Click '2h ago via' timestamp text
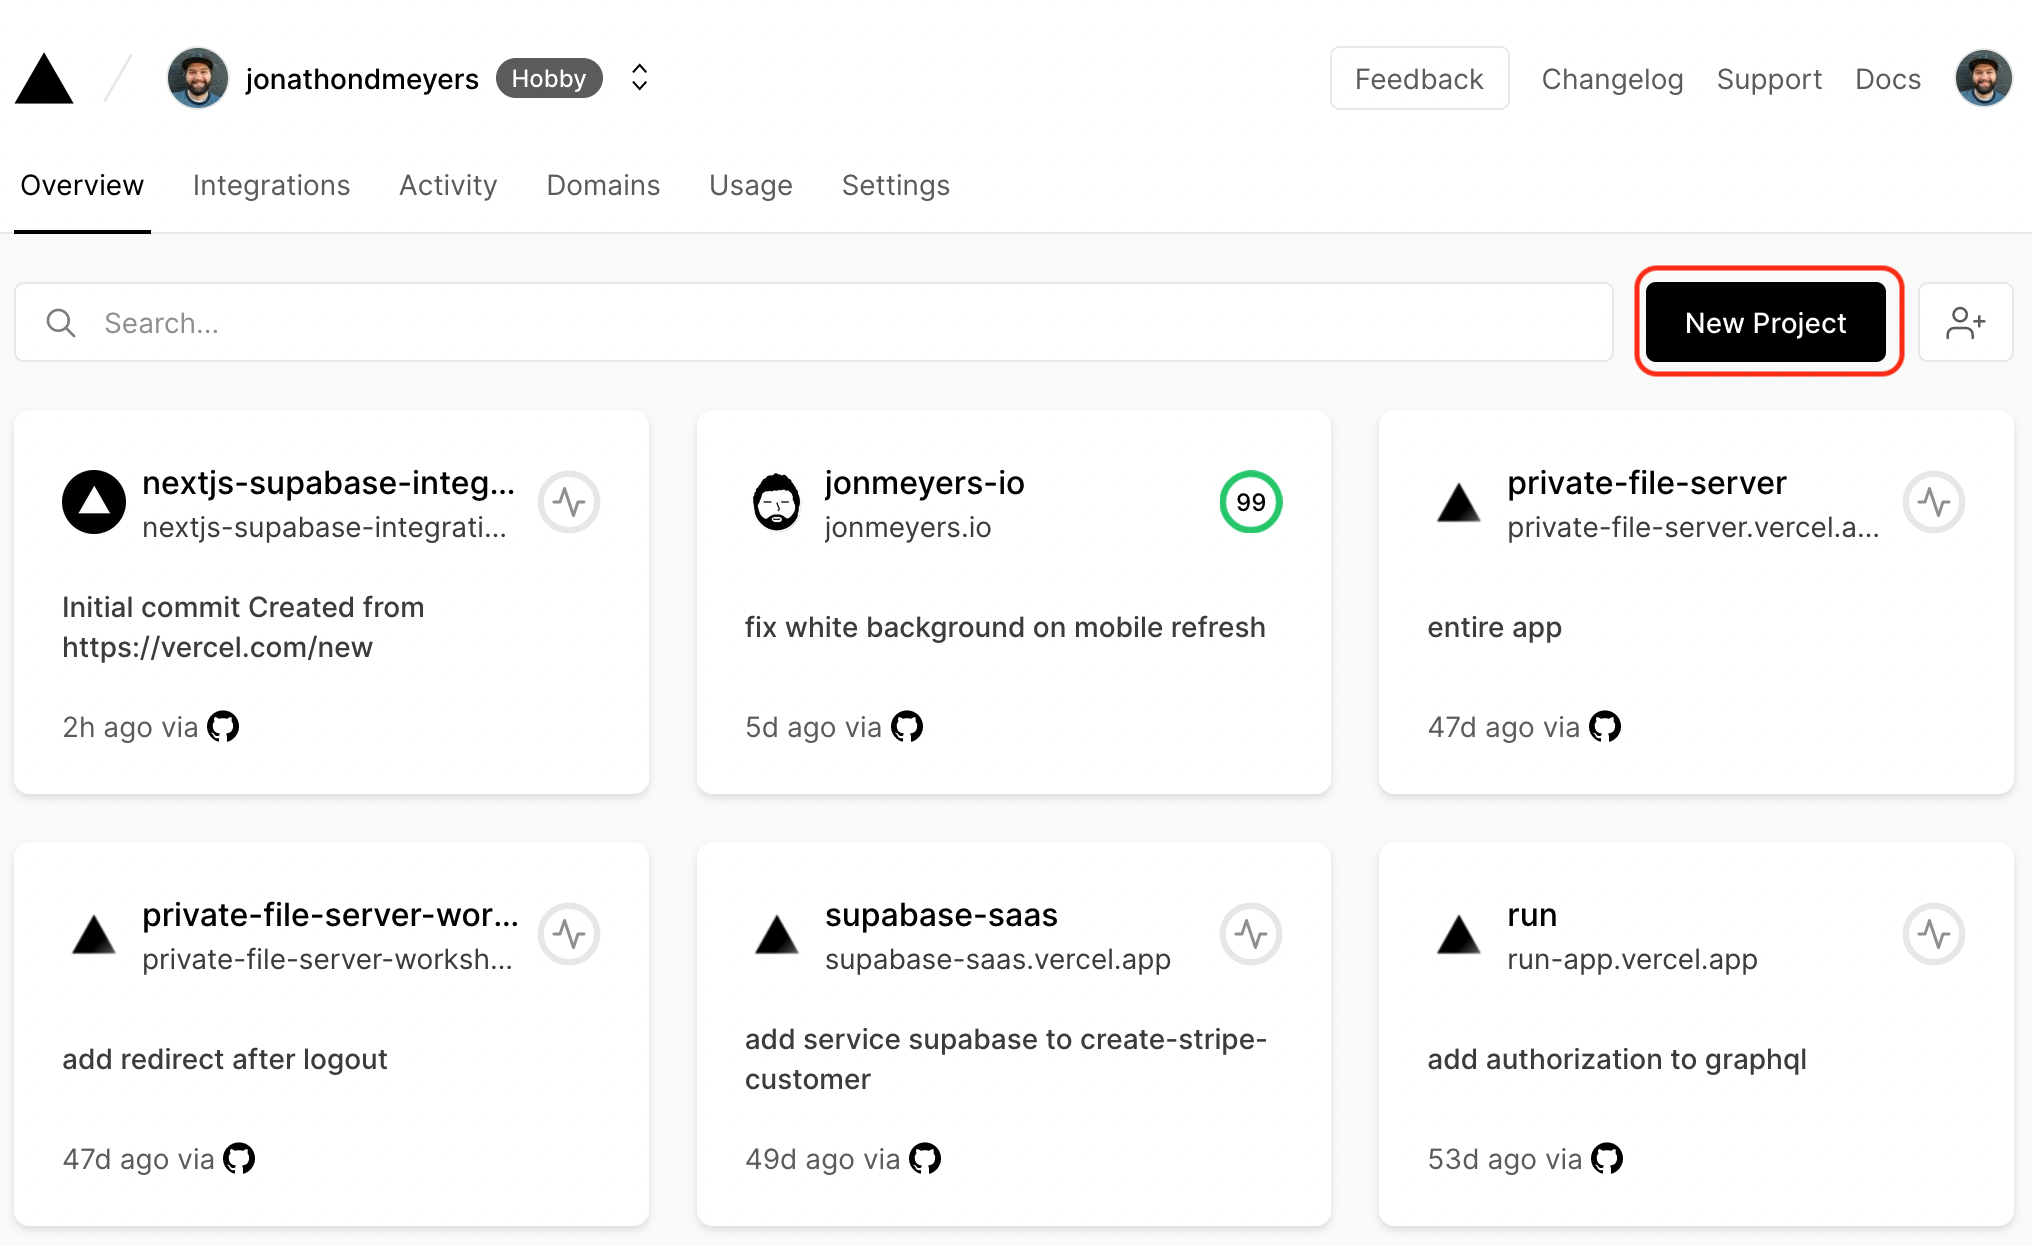2032x1246 pixels. point(130,727)
